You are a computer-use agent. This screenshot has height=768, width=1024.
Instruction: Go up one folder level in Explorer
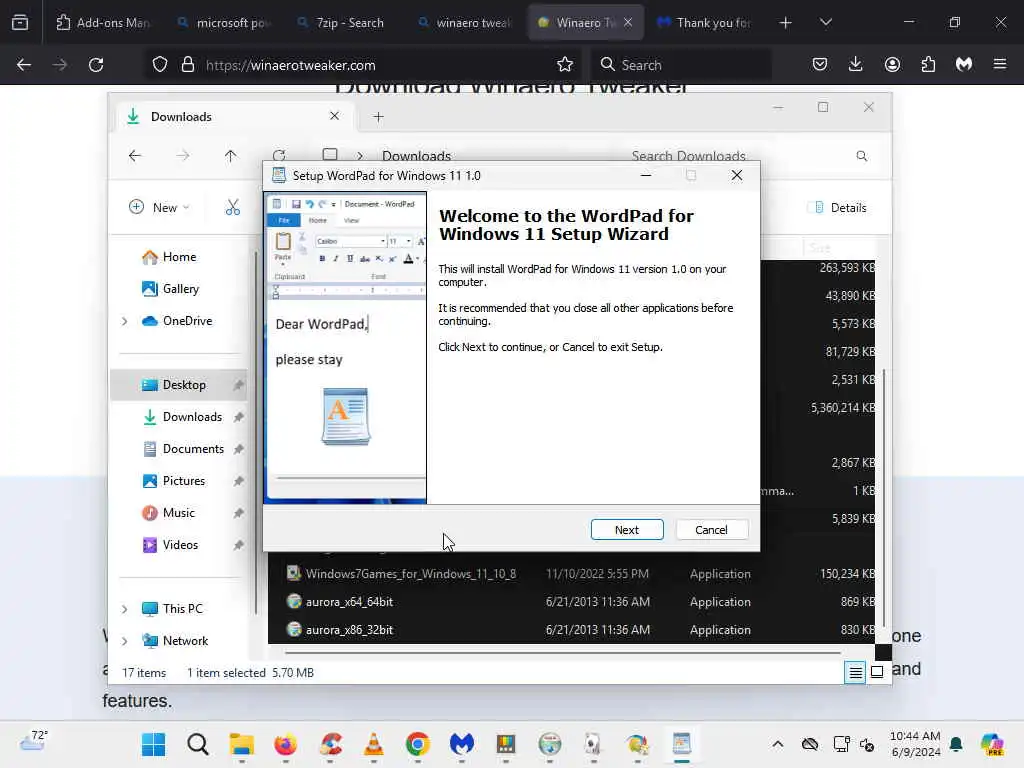point(231,155)
